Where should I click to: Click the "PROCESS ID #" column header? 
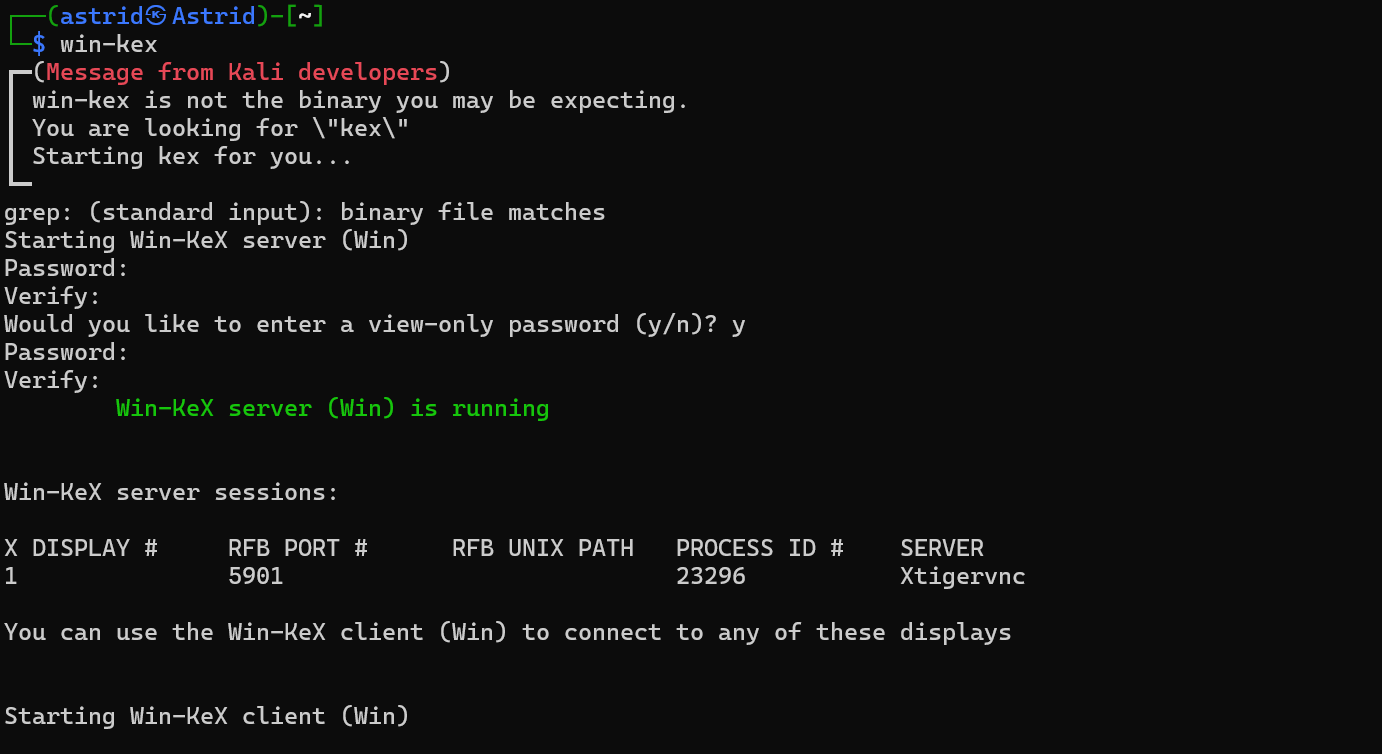(759, 548)
